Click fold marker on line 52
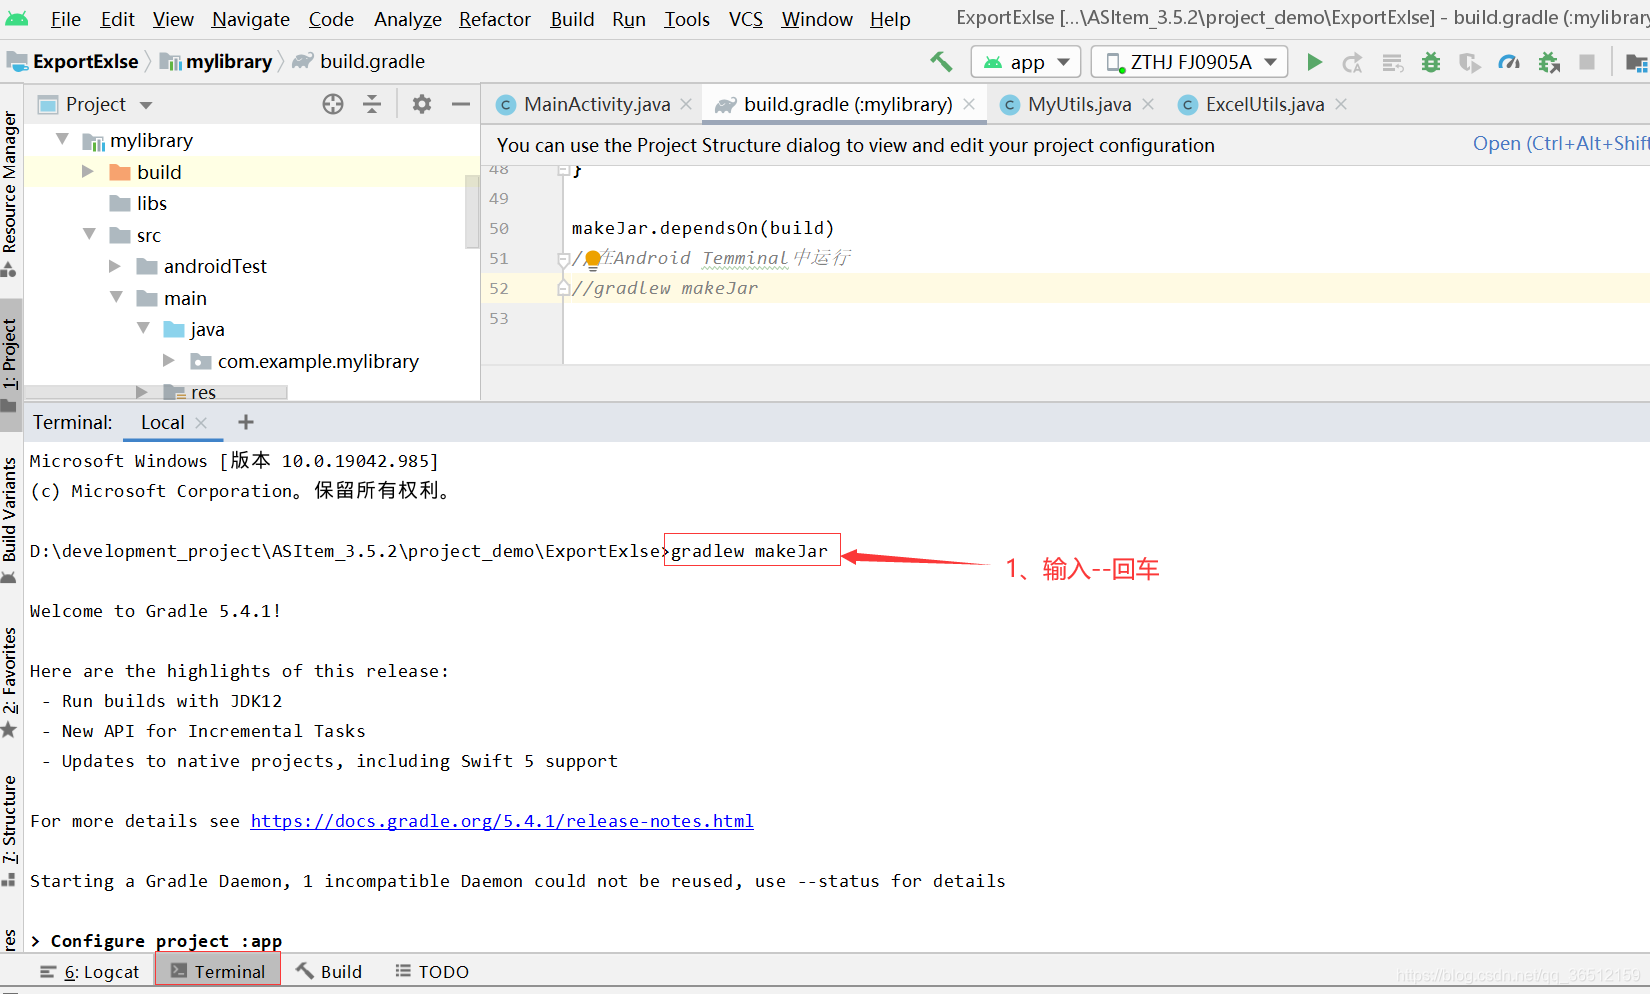 [563, 289]
